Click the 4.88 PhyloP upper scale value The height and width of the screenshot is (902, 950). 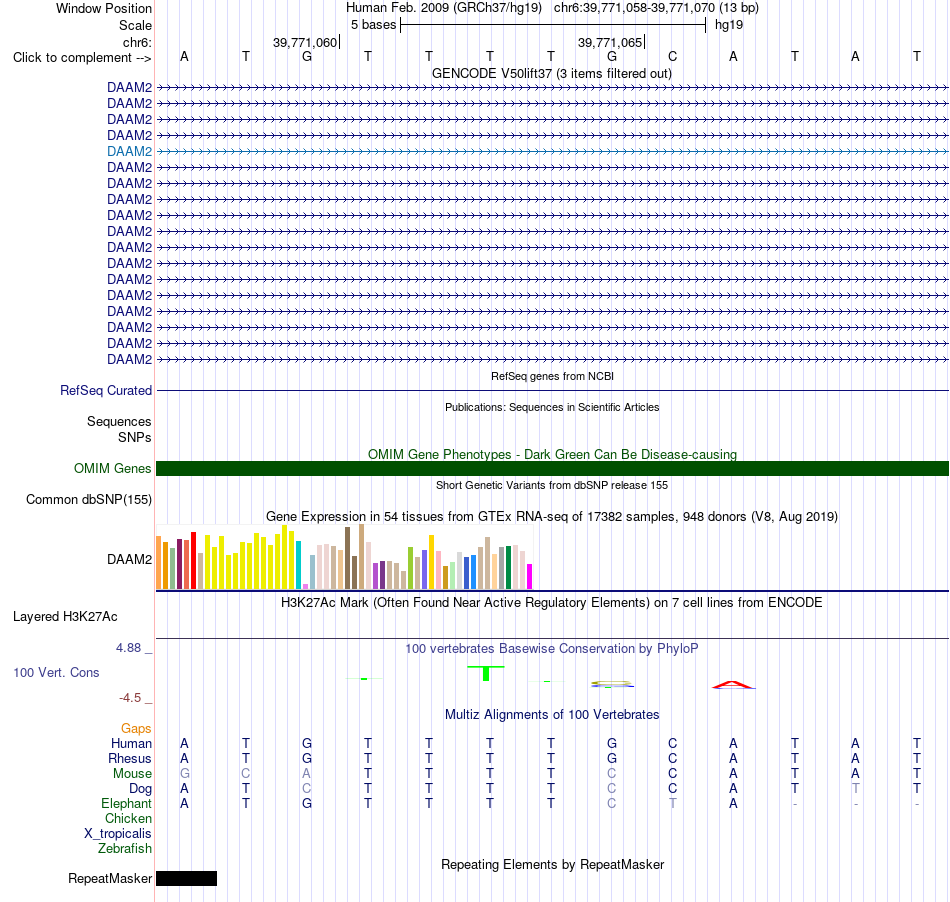(x=128, y=648)
